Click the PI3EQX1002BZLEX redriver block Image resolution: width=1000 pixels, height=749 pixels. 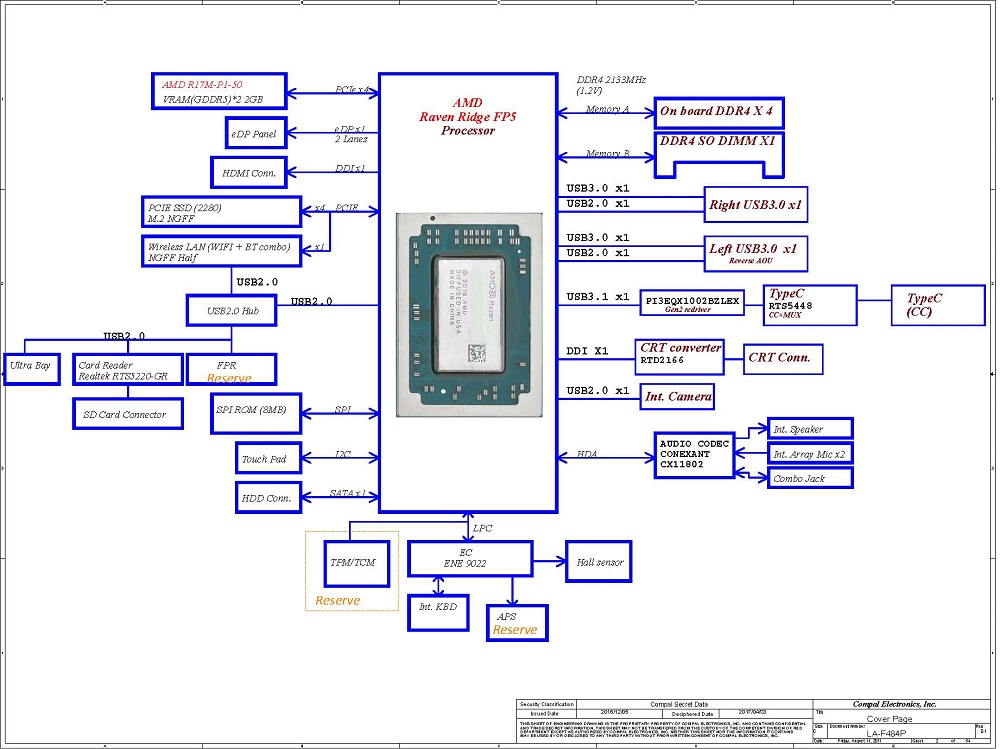(692, 303)
